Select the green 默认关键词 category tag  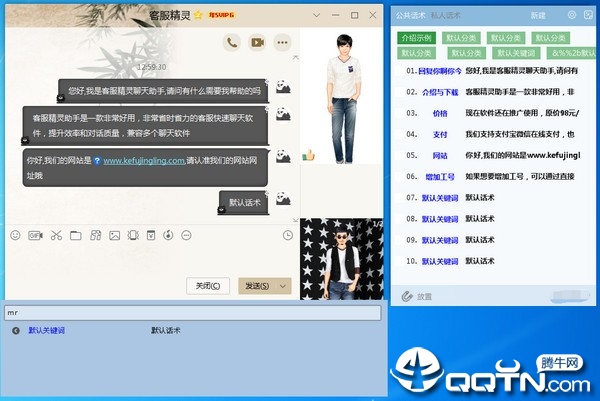[x=516, y=53]
